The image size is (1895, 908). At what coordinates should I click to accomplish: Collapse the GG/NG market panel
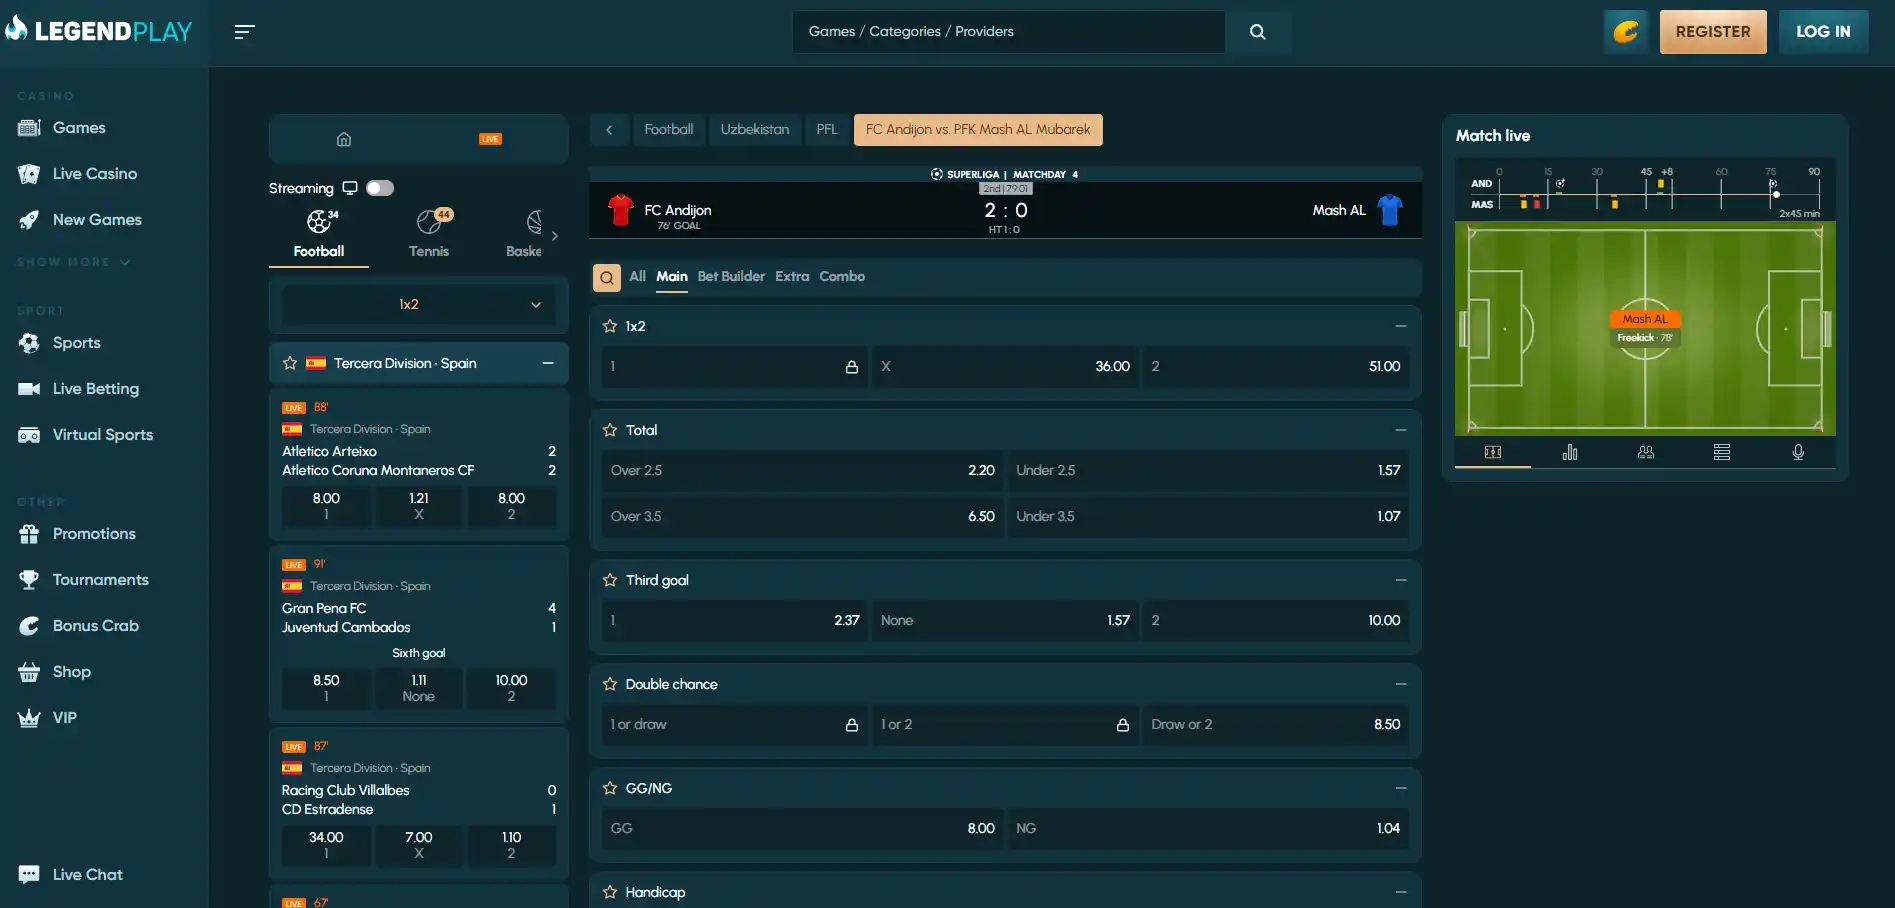pyautogui.click(x=1401, y=788)
